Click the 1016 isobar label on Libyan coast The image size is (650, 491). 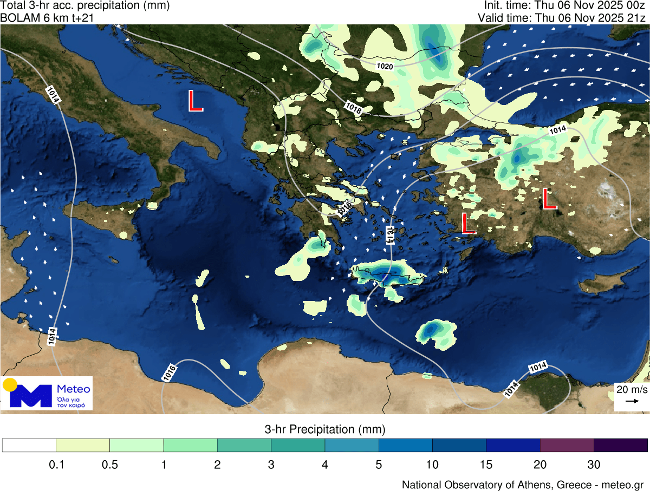click(x=168, y=372)
